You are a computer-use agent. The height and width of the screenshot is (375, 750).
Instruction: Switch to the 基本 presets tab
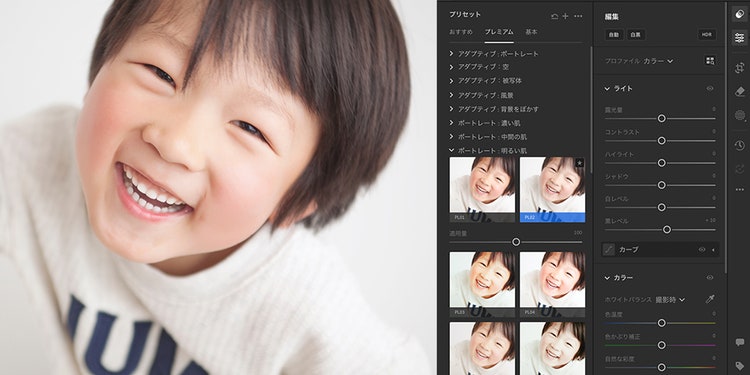click(x=531, y=32)
